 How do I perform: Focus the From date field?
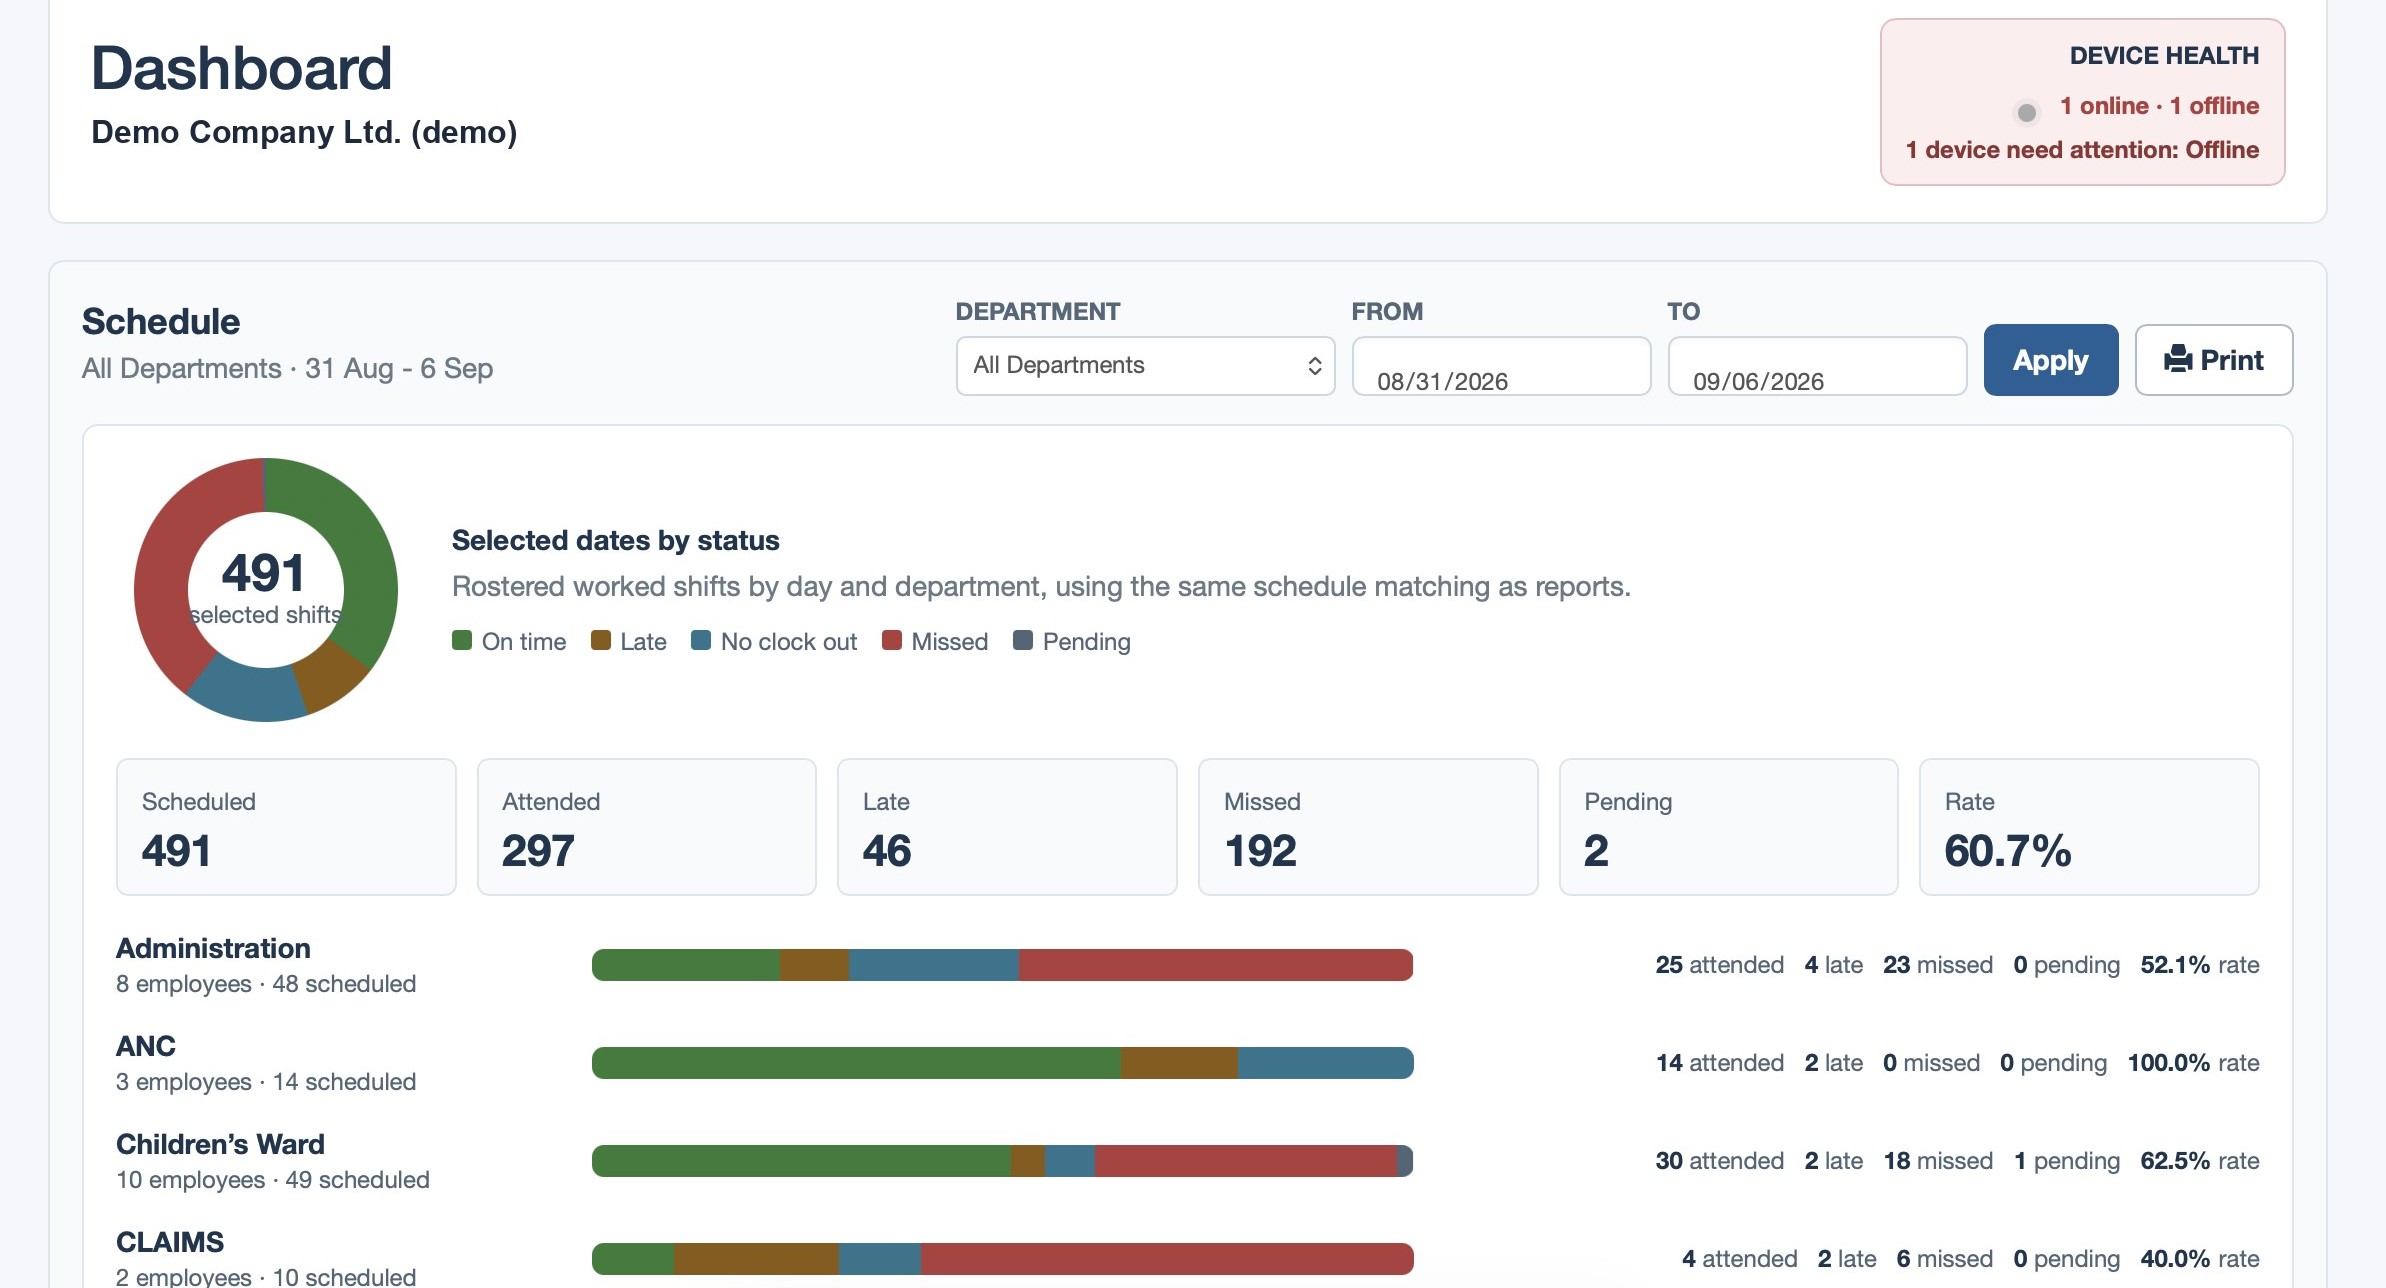[1500, 366]
